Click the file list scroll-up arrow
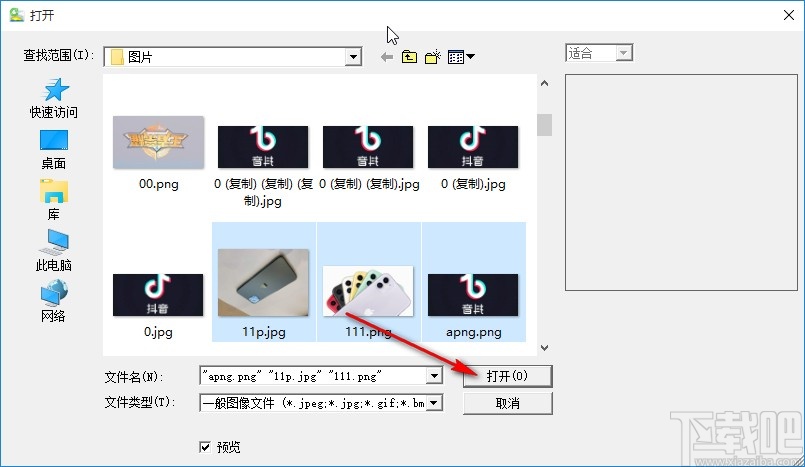Viewport: 805px width, 467px height. tap(544, 83)
